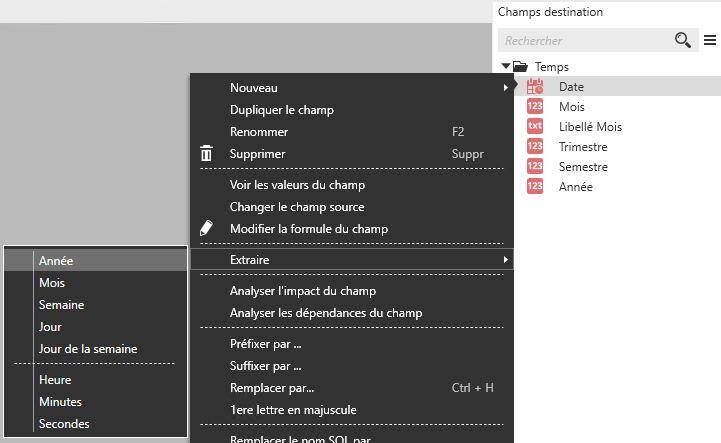This screenshot has height=443, width=721.
Task: Click the pencil icon for Modifier la formule
Action: pyautogui.click(x=207, y=228)
